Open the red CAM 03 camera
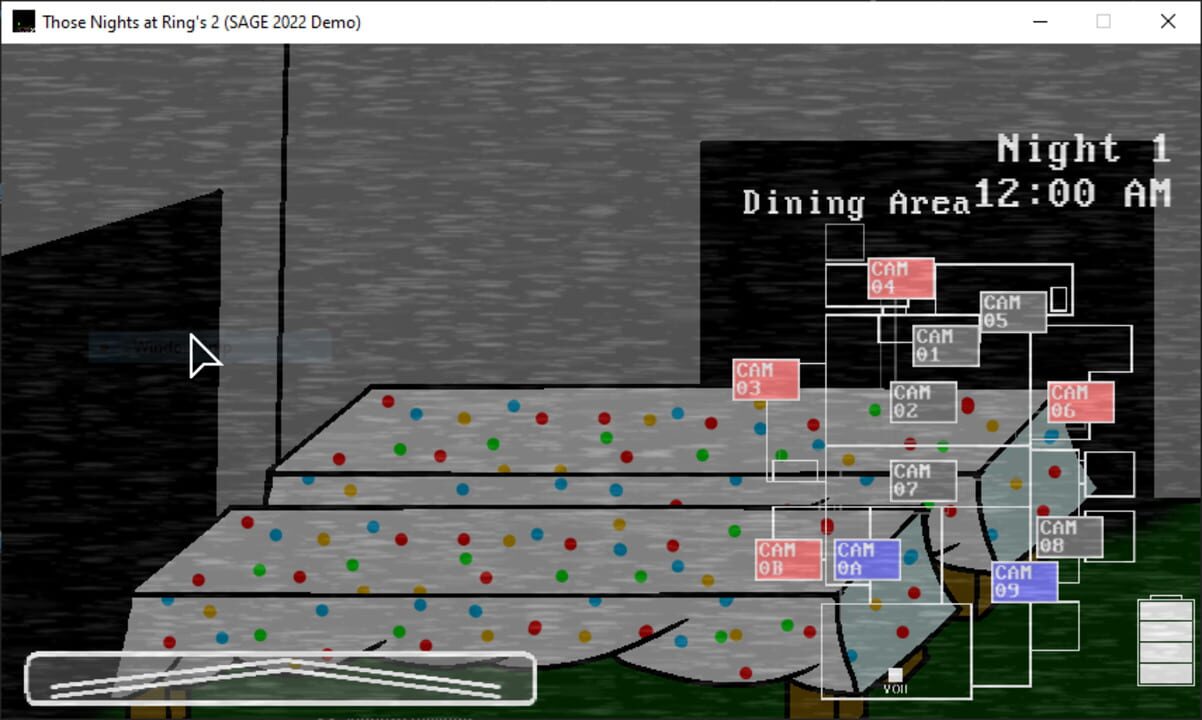The width and height of the screenshot is (1202, 720). pyautogui.click(x=766, y=379)
